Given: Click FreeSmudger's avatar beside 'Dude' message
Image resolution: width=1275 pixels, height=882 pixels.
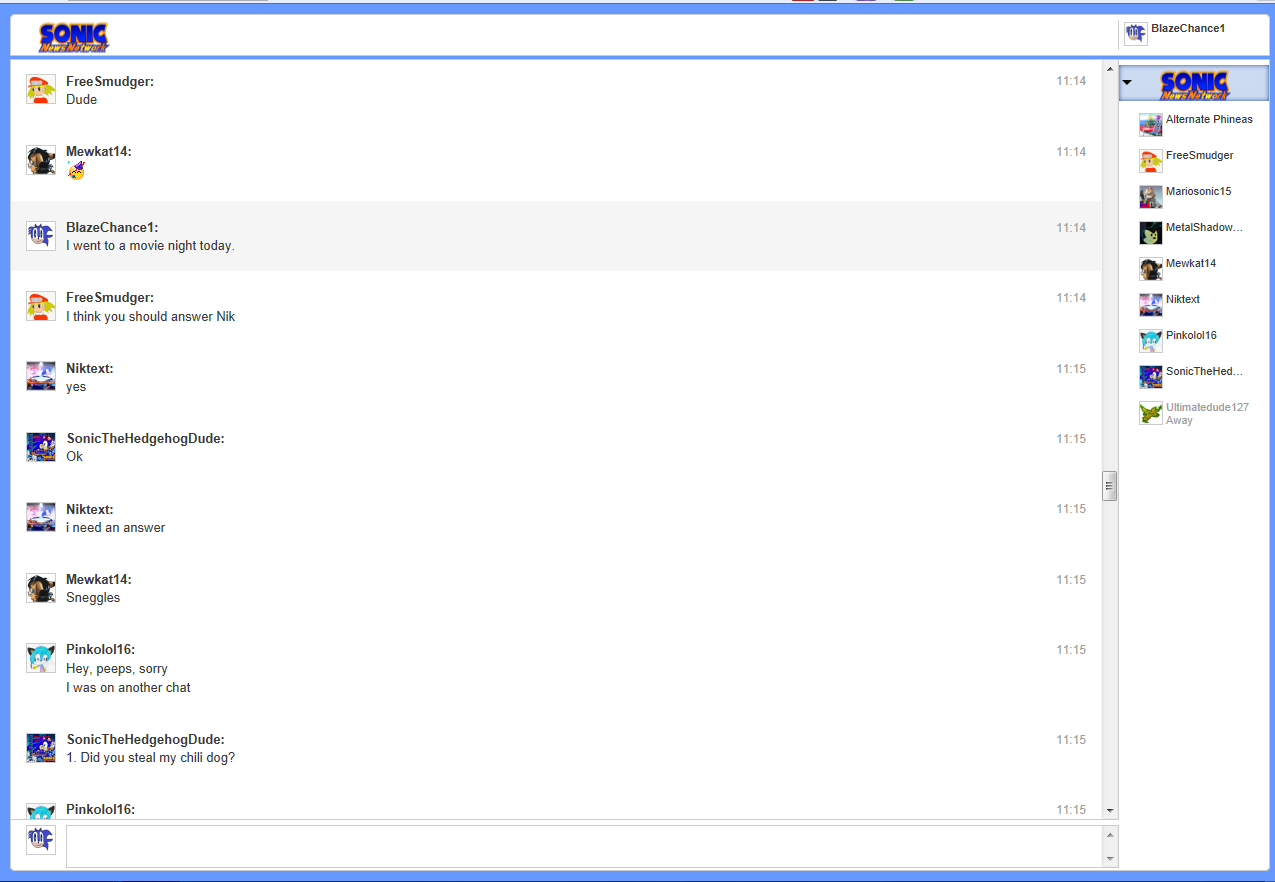Looking at the screenshot, I should coord(41,89).
